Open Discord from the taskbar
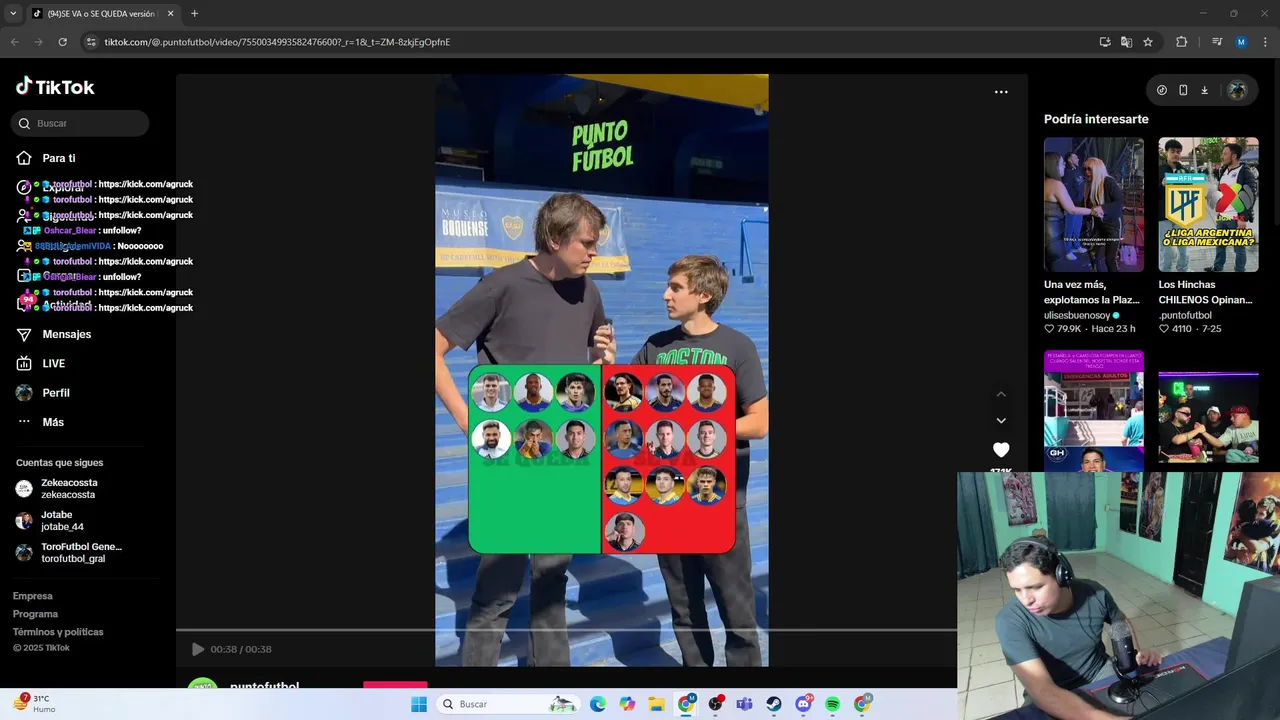 (804, 704)
